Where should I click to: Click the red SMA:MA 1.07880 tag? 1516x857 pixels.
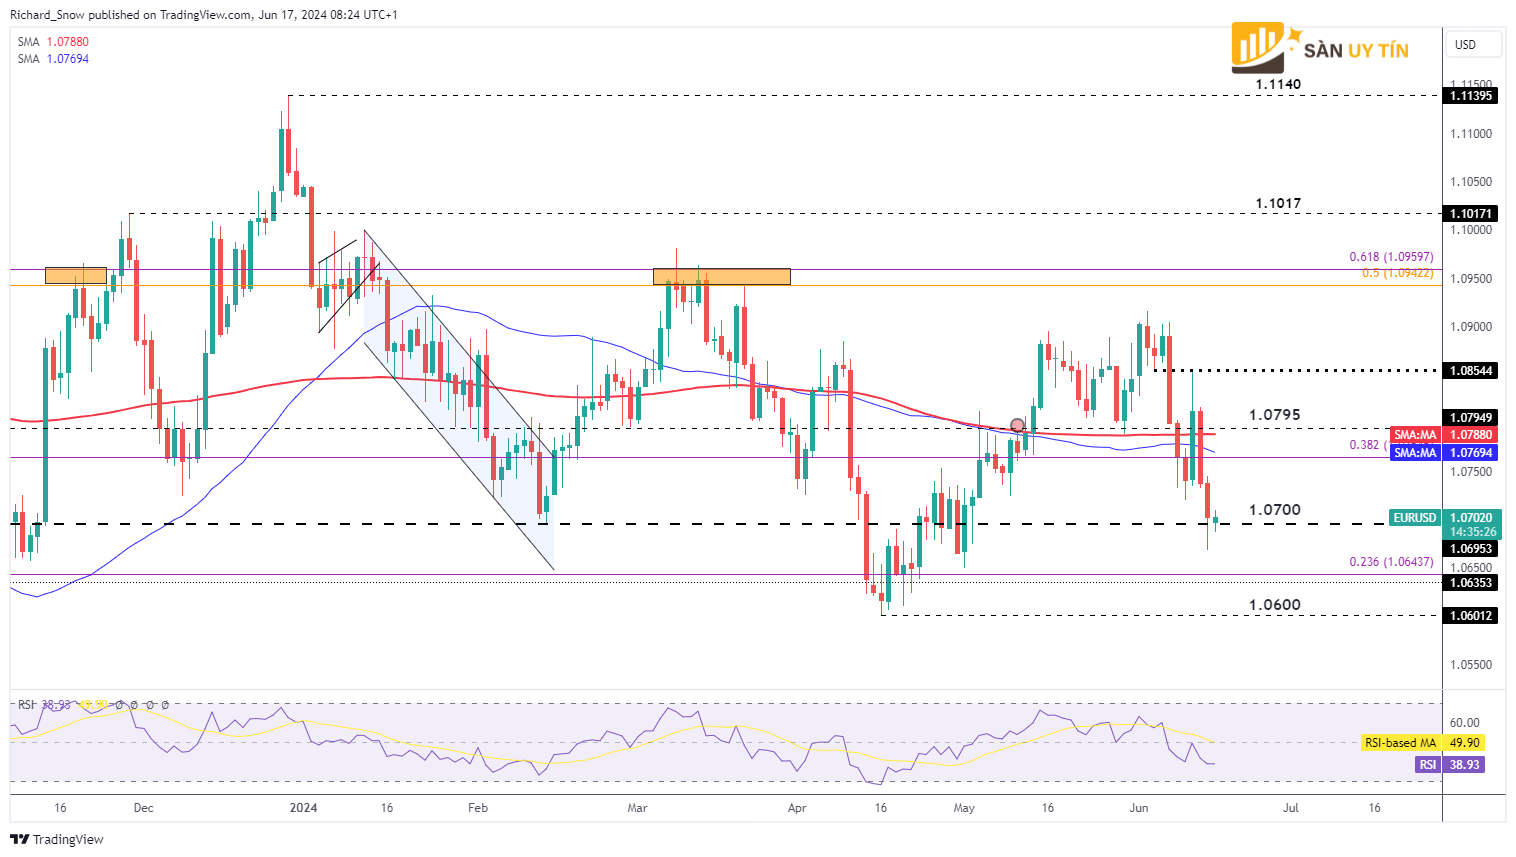[x=1444, y=435]
